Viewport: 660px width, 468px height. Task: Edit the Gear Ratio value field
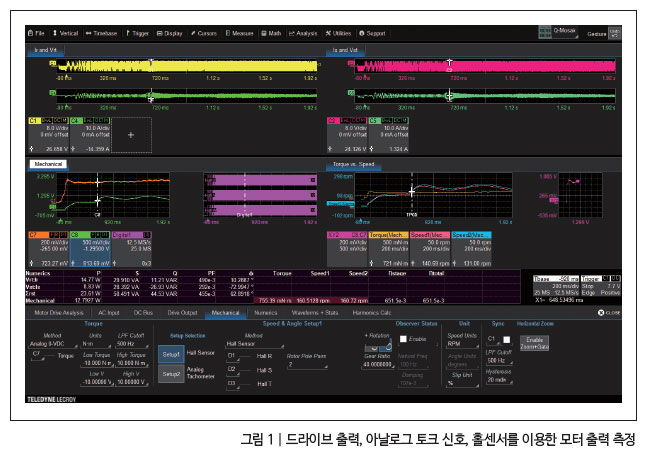tap(378, 364)
